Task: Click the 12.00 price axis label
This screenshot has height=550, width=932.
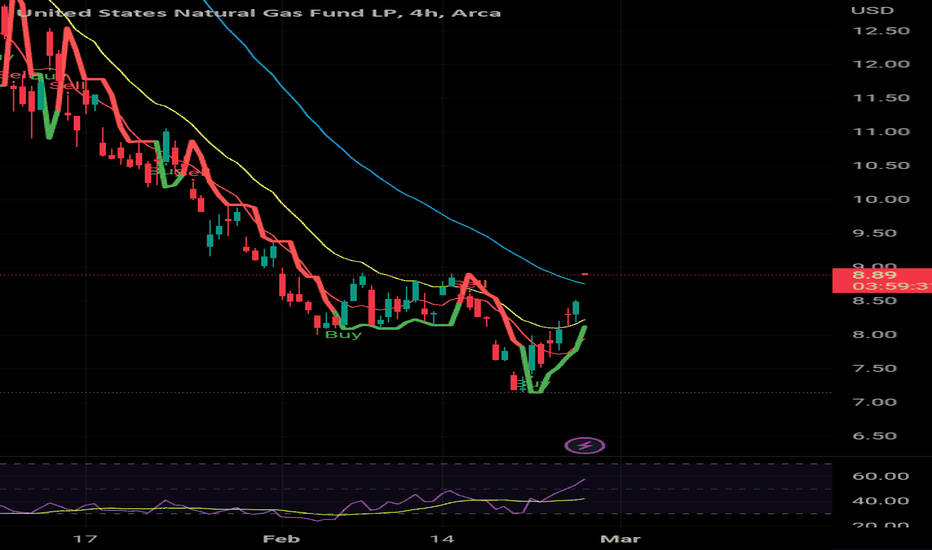Action: coord(881,64)
